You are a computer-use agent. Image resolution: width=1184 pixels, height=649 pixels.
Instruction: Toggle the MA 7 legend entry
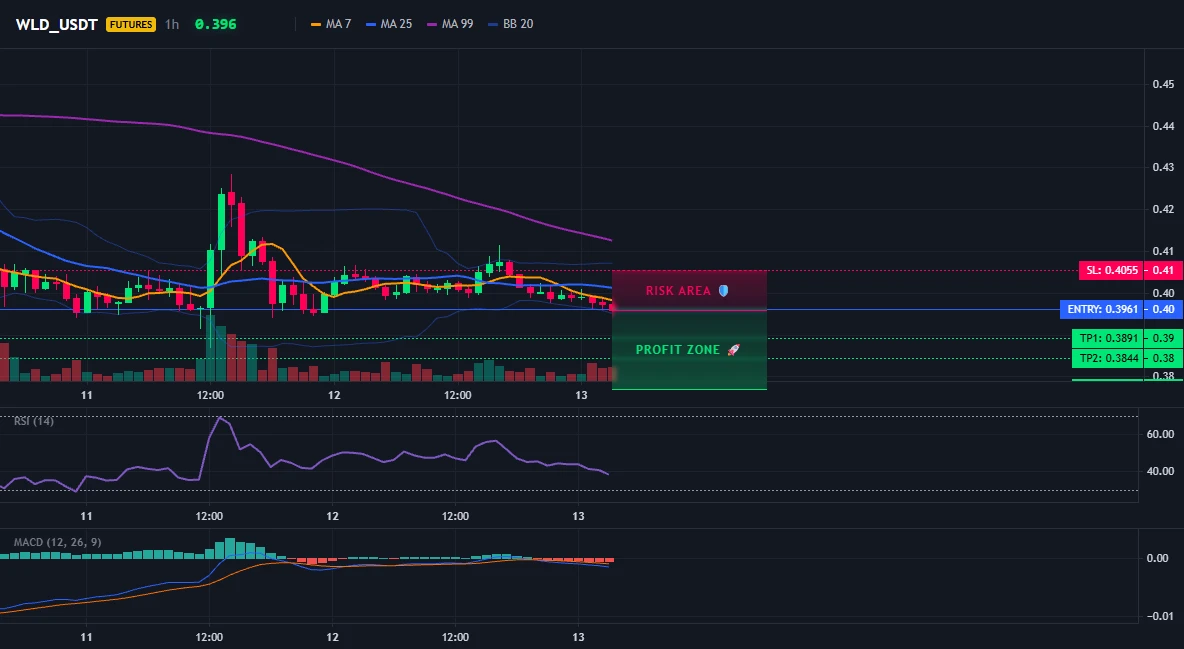tap(331, 24)
